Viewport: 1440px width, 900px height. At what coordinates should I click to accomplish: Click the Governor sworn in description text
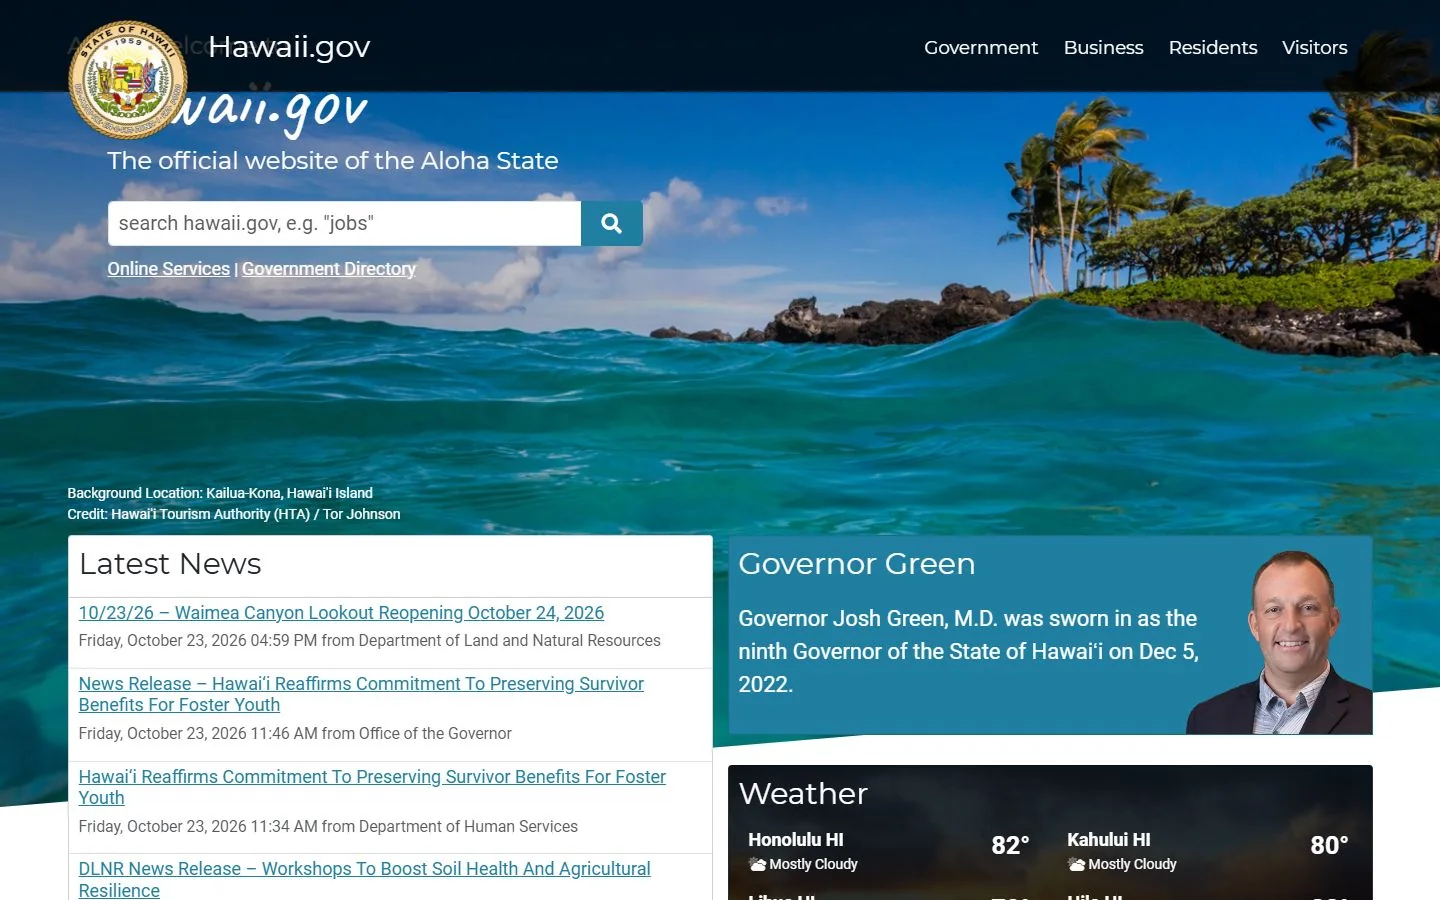968,651
